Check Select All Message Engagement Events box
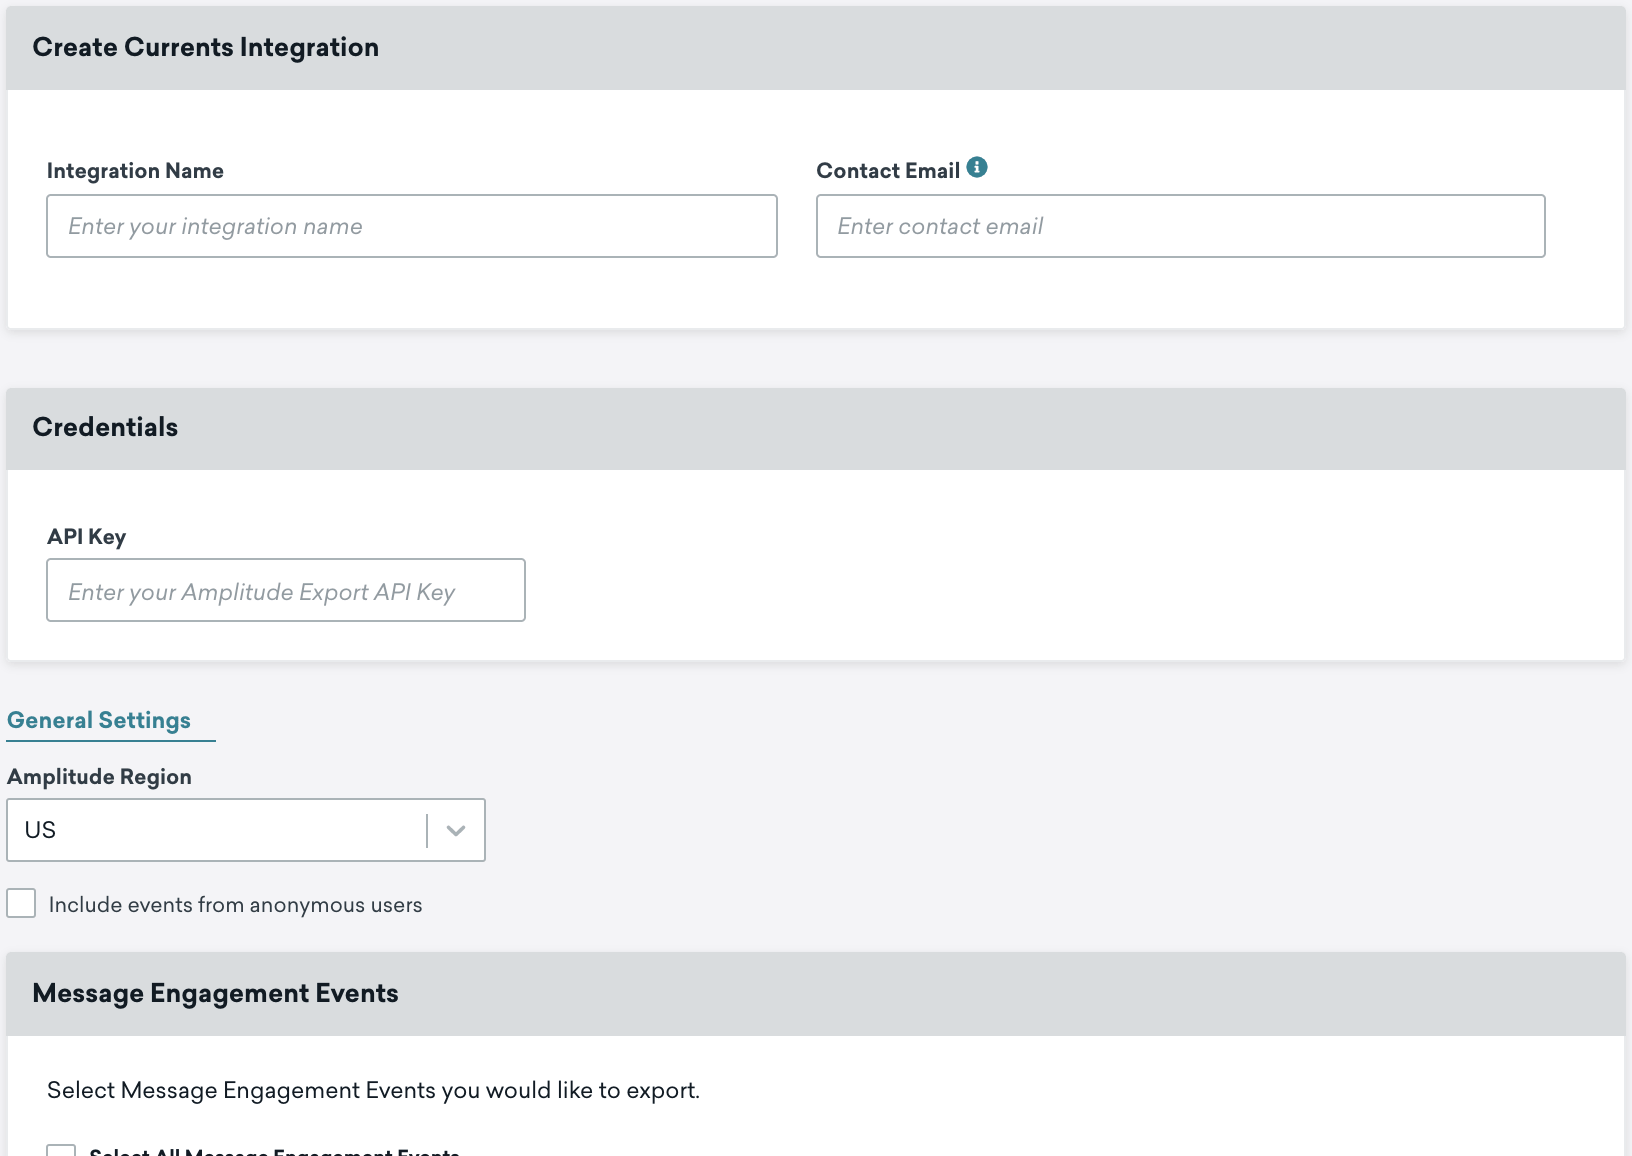The width and height of the screenshot is (1632, 1156). tap(61, 1152)
